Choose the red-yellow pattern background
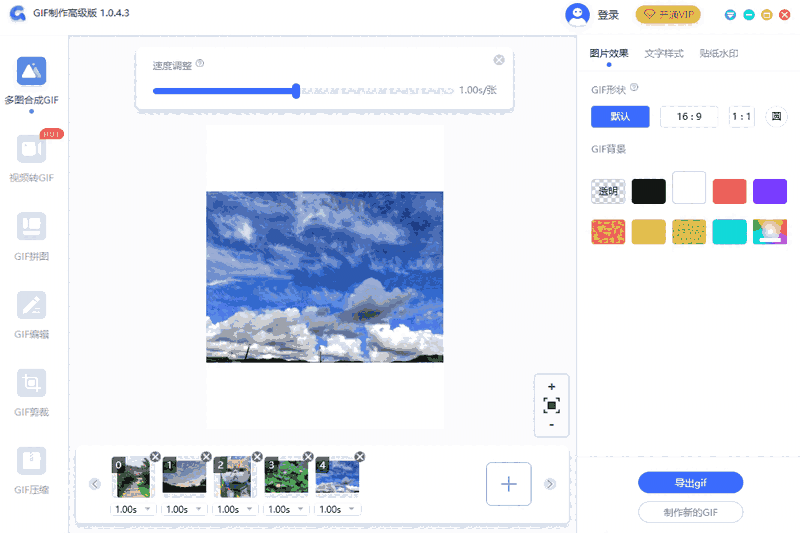800x533 pixels. (608, 232)
